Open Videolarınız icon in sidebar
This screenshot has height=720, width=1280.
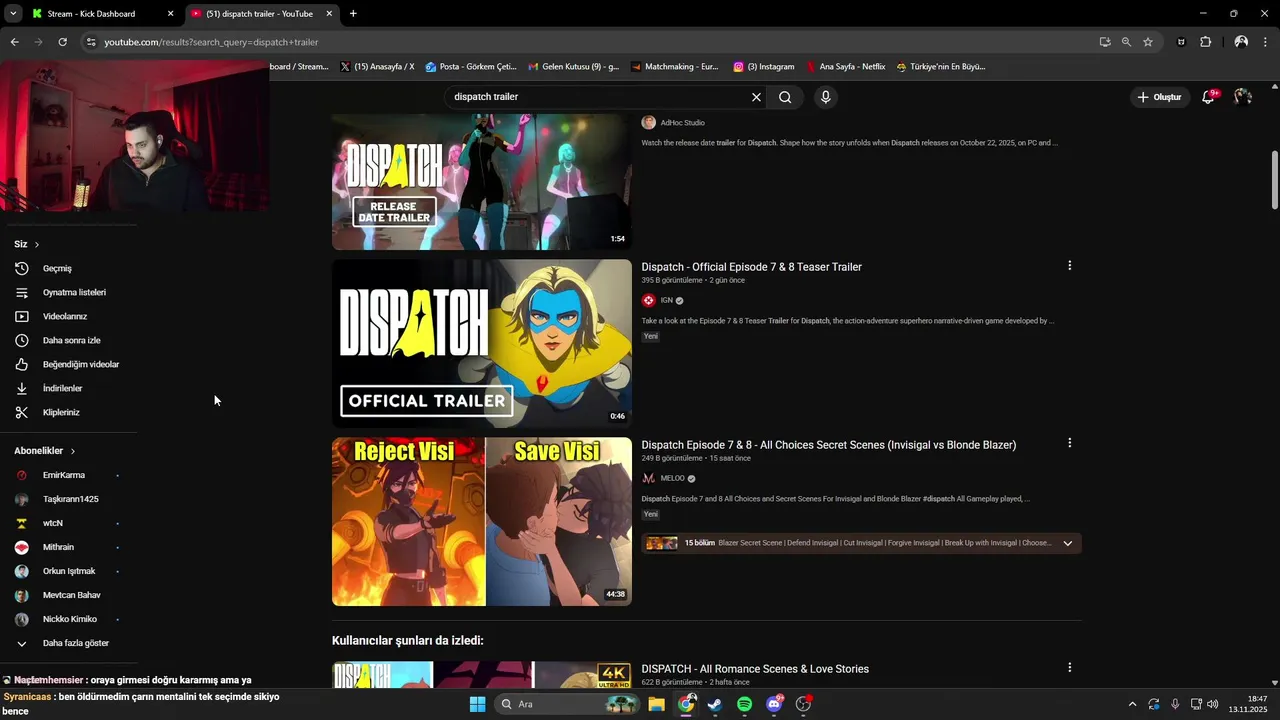click(x=22, y=316)
